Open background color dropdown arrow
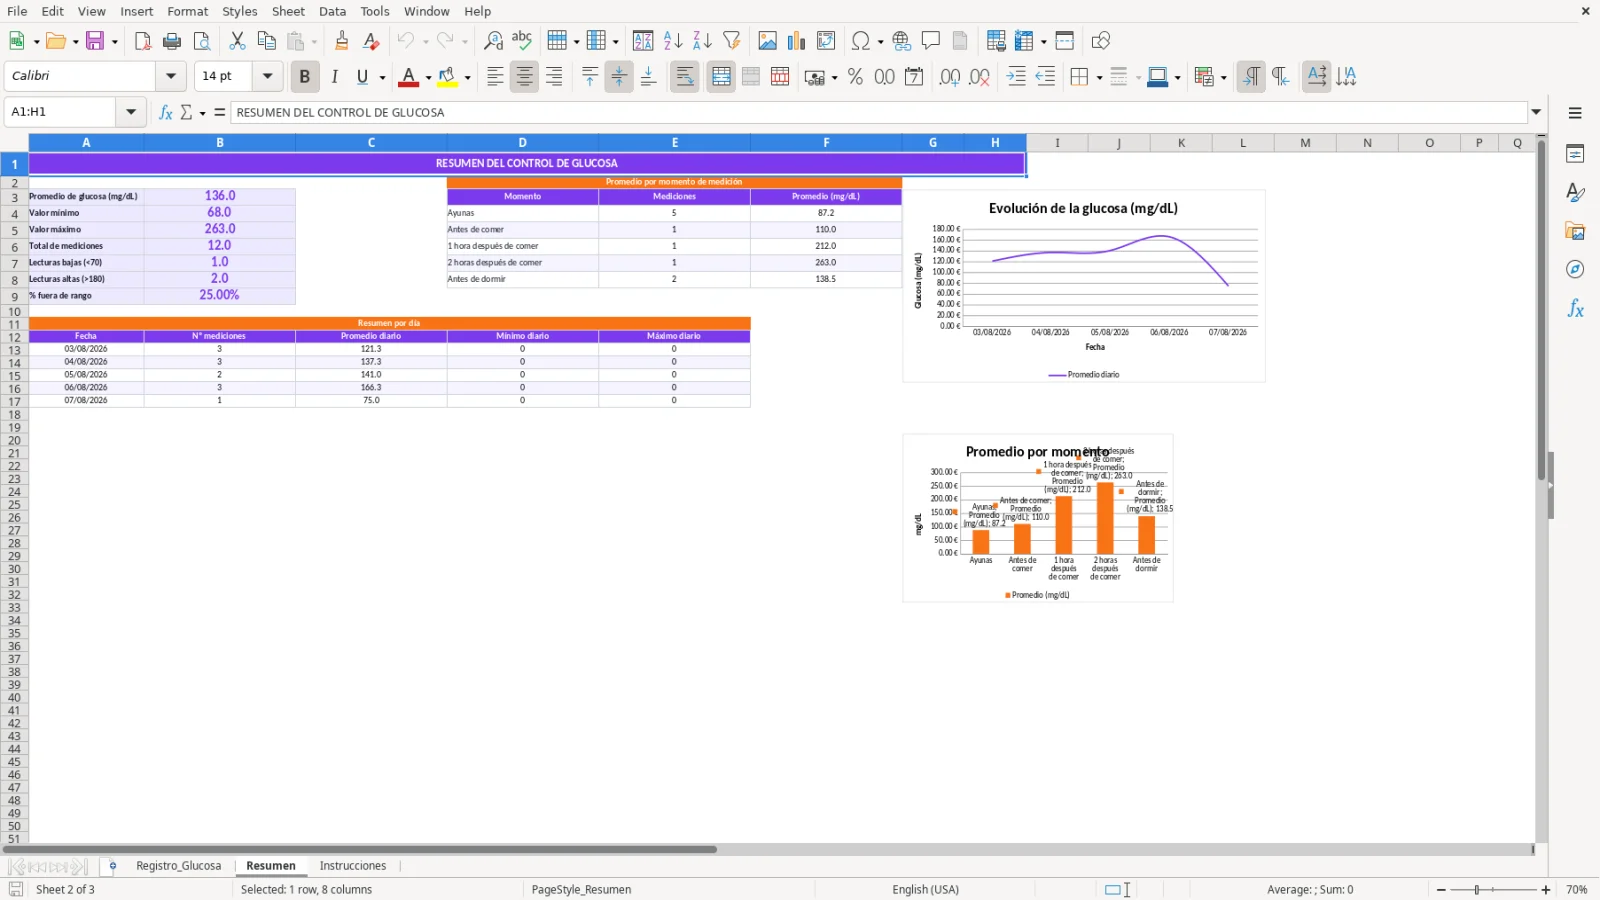Image resolution: width=1600 pixels, height=900 pixels. pos(467,78)
